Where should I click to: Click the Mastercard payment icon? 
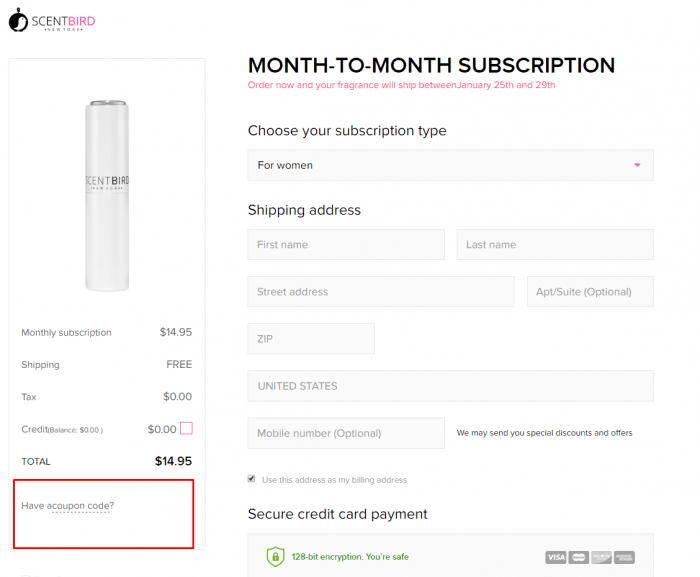[579, 557]
